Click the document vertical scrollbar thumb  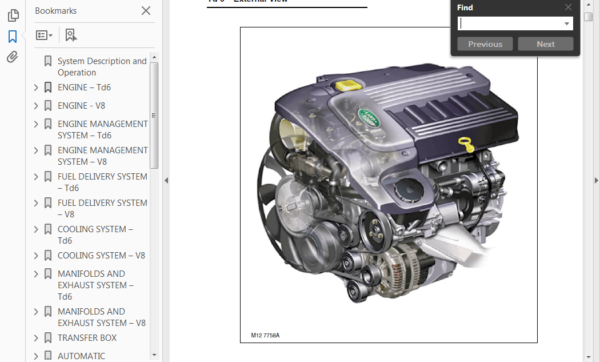coord(589,17)
